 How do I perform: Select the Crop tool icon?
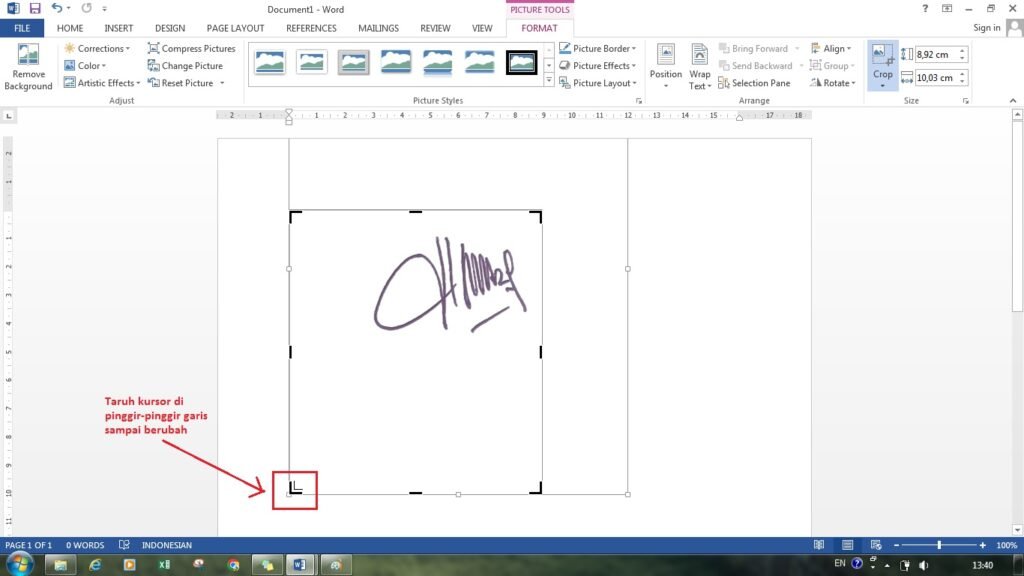(x=882, y=56)
